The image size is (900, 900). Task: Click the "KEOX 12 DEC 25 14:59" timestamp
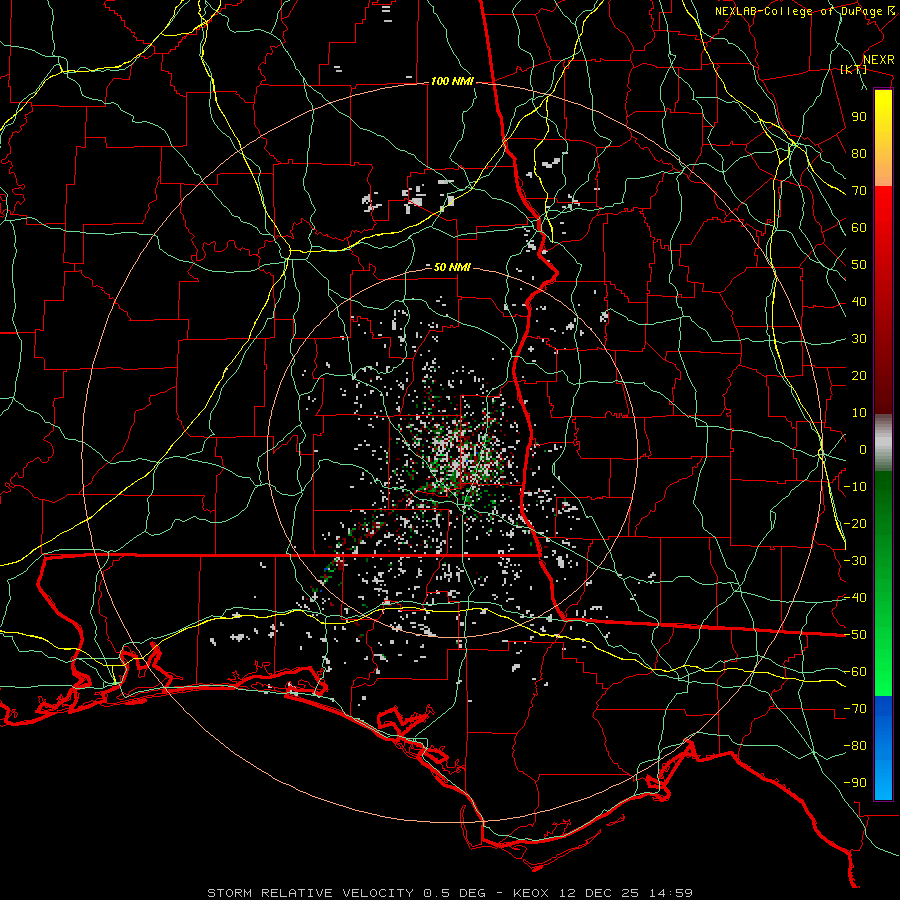[x=603, y=893]
